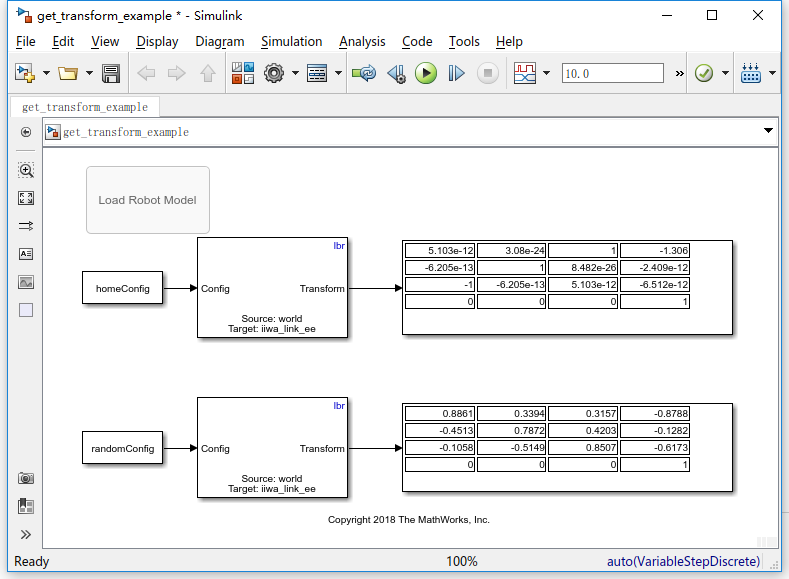Open the View menu

point(105,41)
